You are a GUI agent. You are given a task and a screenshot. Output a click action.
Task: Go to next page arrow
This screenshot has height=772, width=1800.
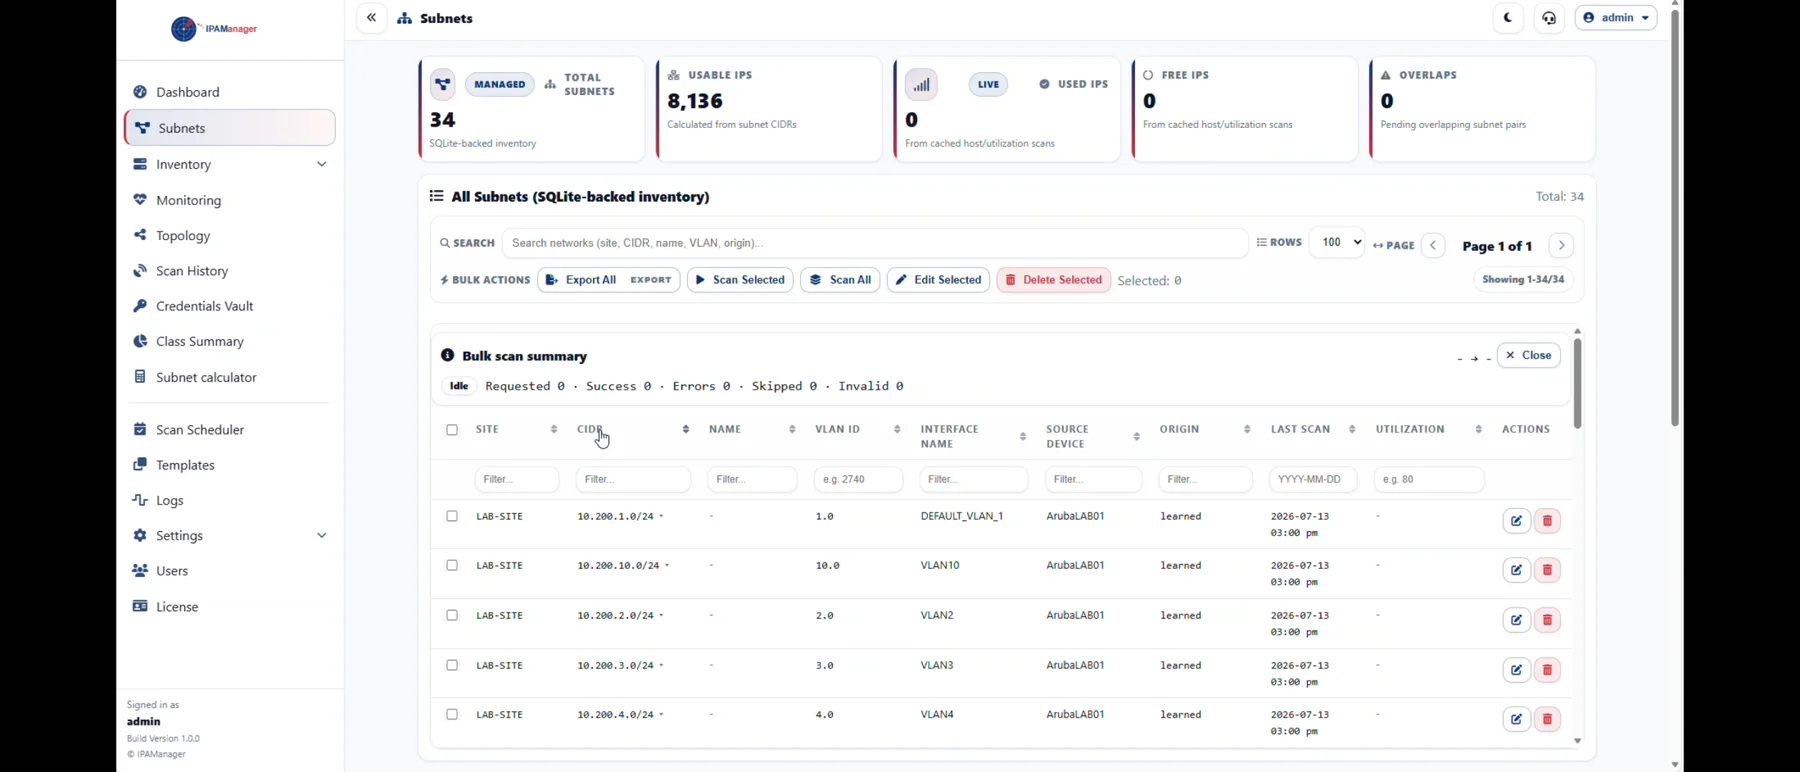(x=1561, y=245)
